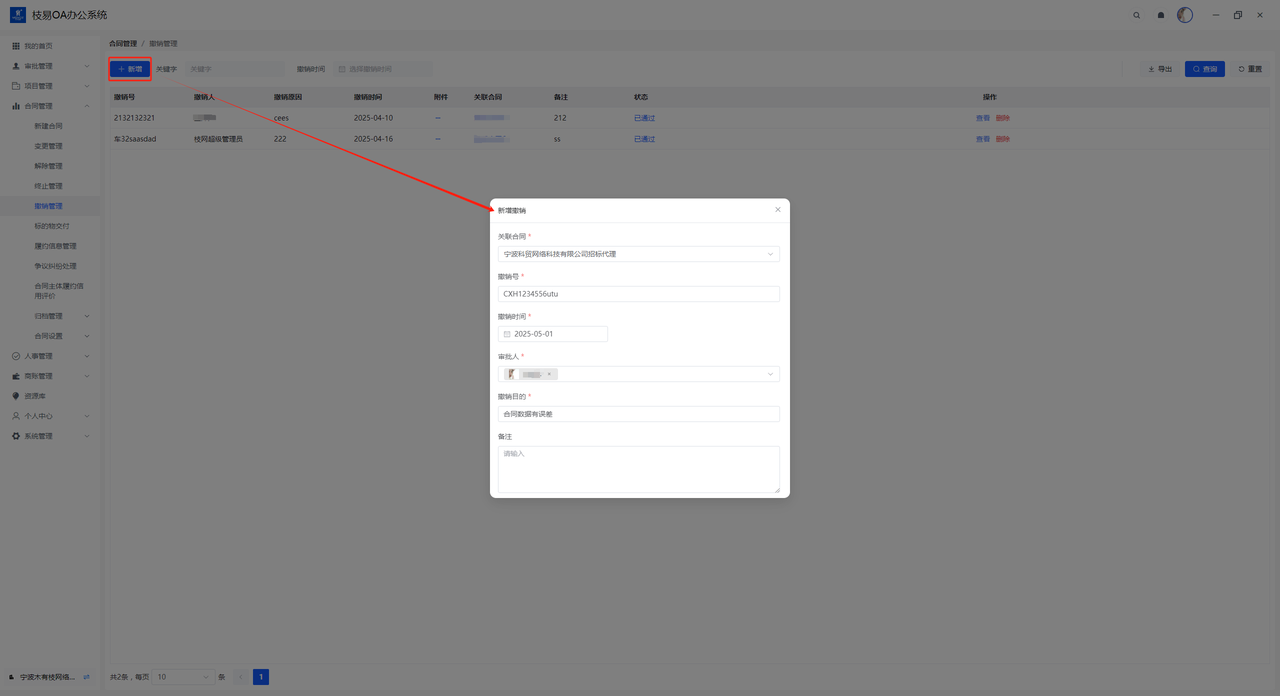Click the user avatar in the top bar
Viewport: 1280px width, 696px height.
[1185, 15]
